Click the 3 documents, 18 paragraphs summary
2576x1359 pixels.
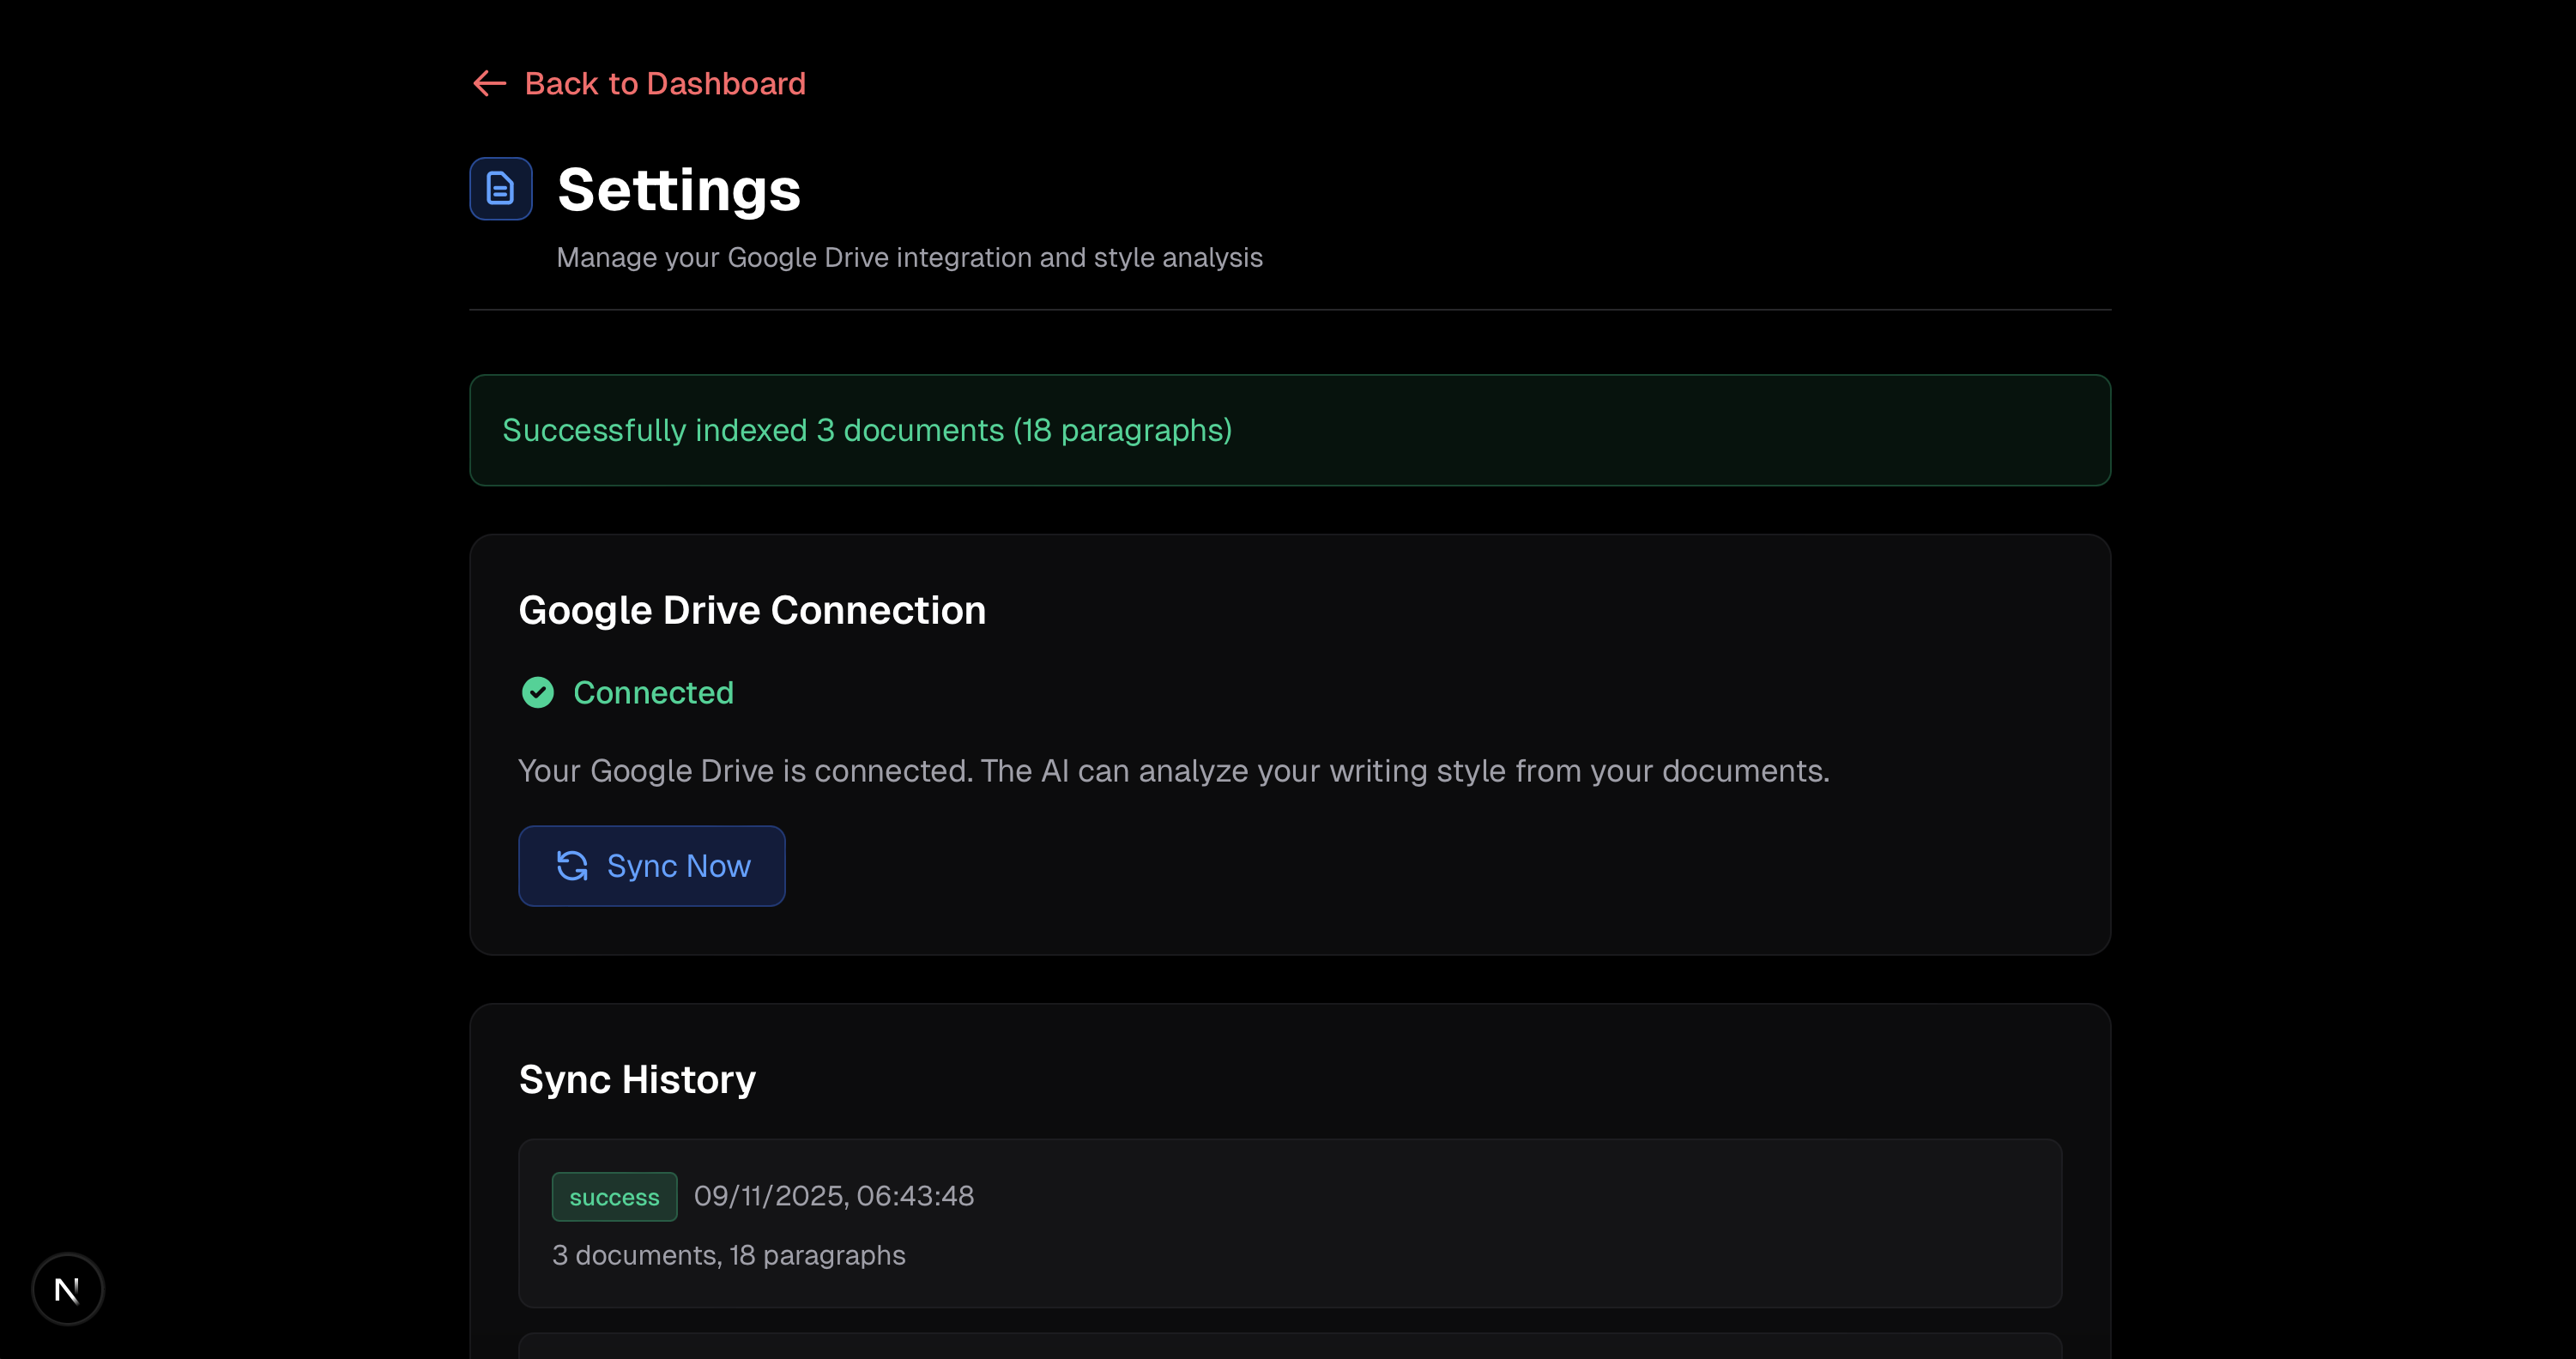coord(728,1254)
